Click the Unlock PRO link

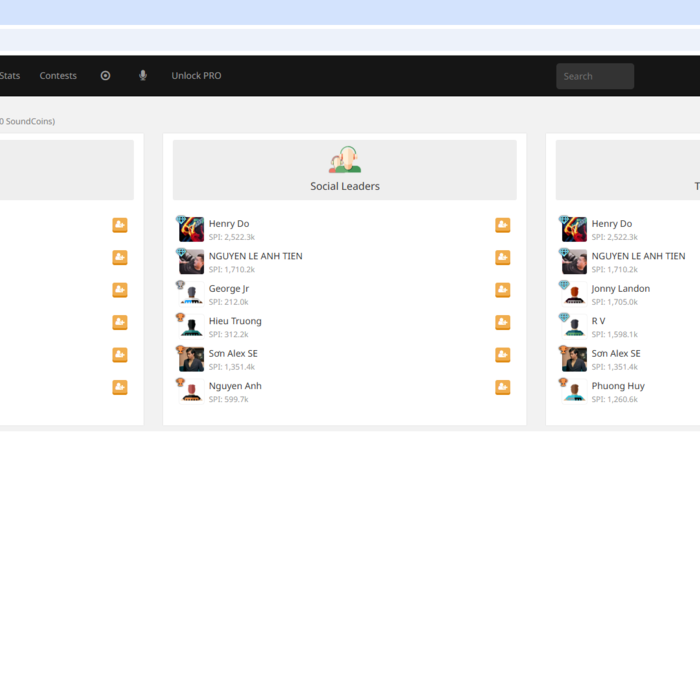(x=196, y=76)
